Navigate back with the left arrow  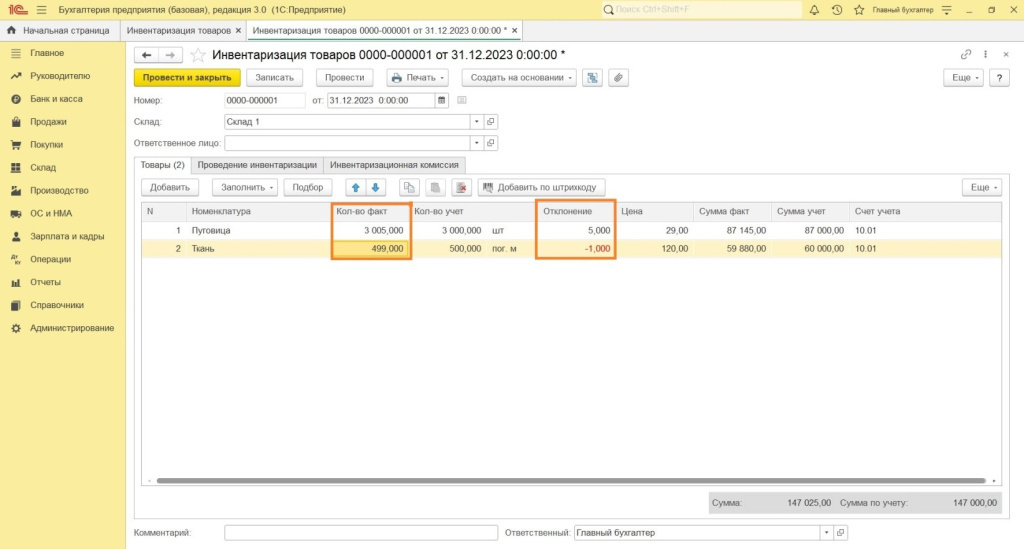click(147, 54)
